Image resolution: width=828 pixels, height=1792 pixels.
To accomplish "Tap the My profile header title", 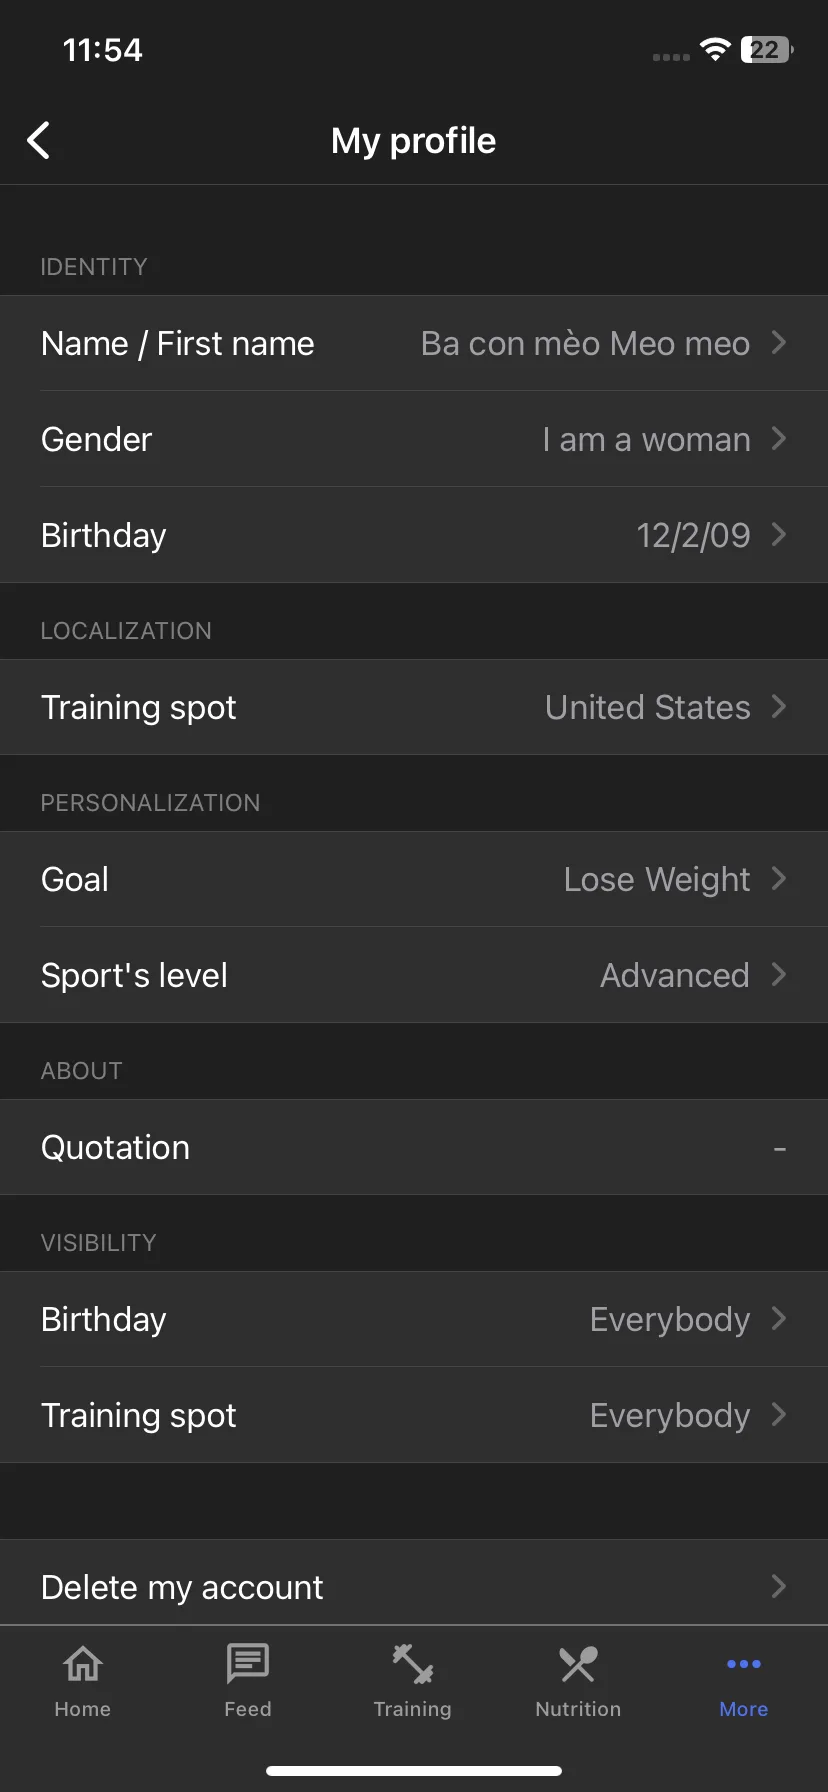I will point(413,141).
